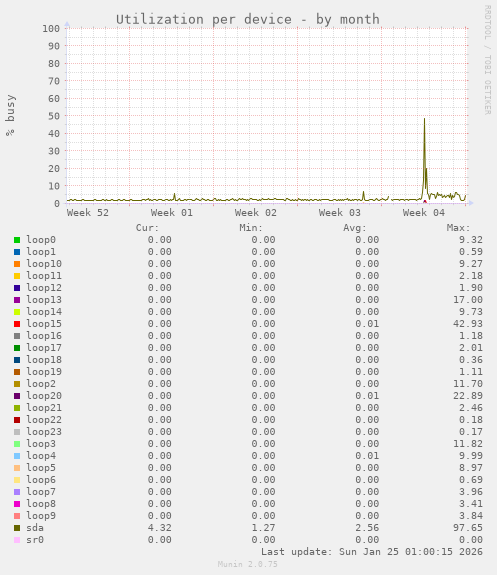Click the Week 52 axis label

pyautogui.click(x=88, y=213)
